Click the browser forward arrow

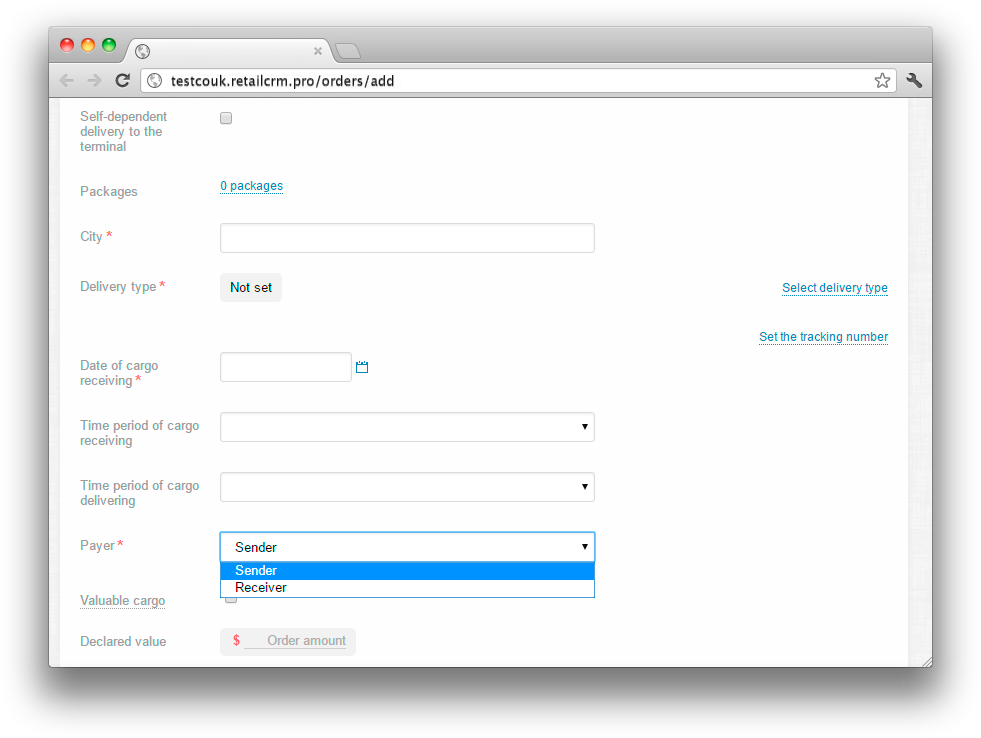(x=94, y=81)
